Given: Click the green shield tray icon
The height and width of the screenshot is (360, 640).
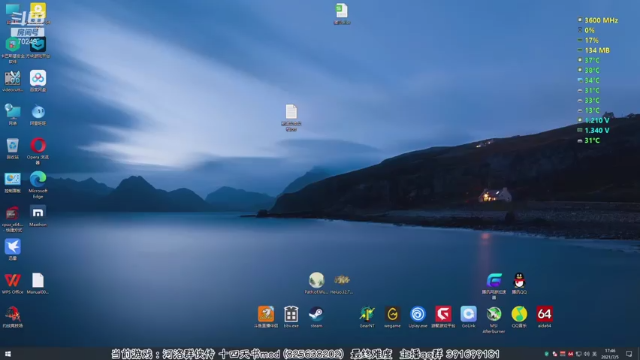Looking at the screenshot, I should [547, 354].
